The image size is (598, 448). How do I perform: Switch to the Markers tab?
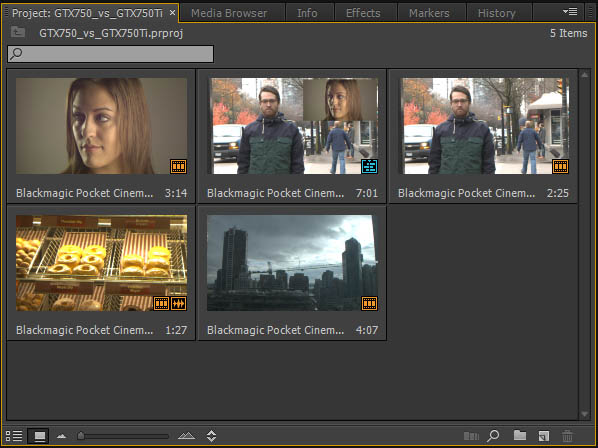click(x=429, y=13)
